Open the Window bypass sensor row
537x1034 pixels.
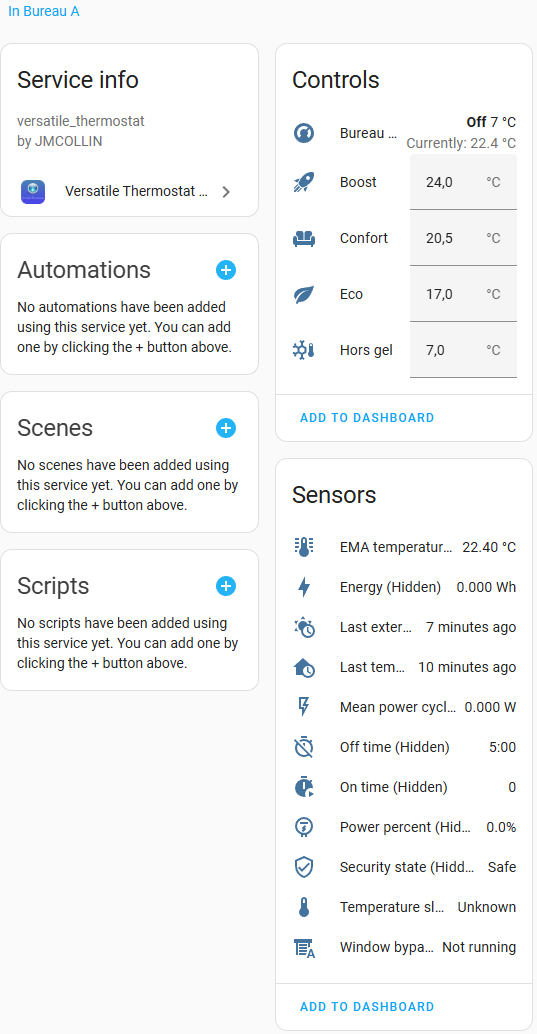pos(404,948)
